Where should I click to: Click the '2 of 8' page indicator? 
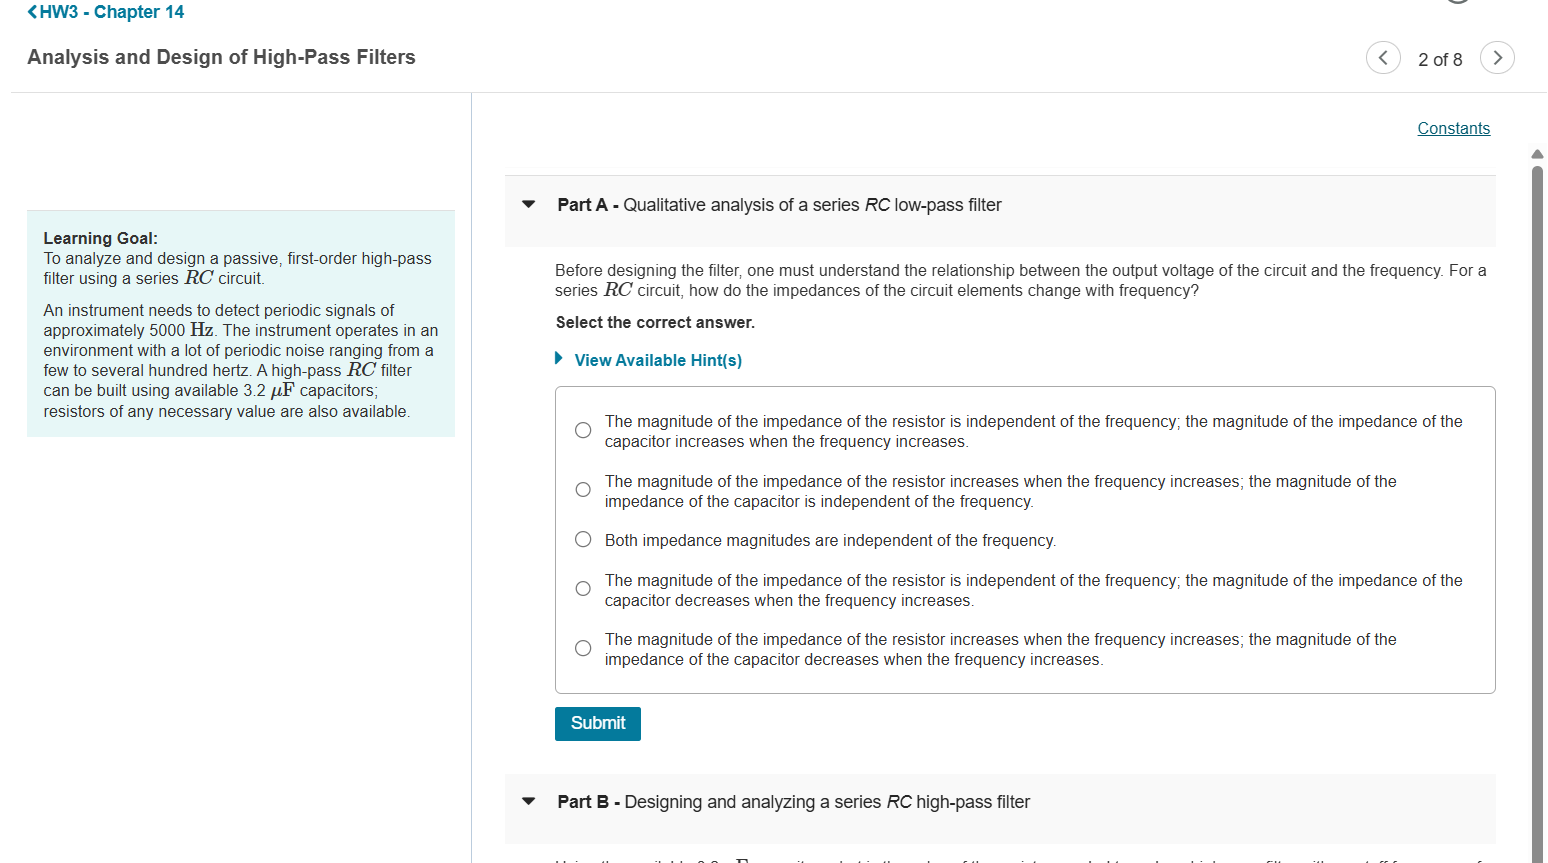tap(1440, 59)
